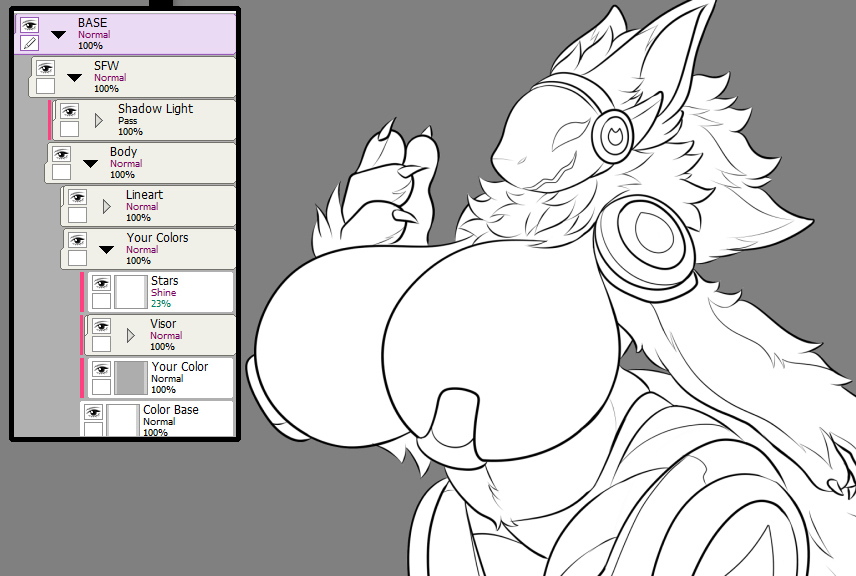Screen dimensions: 856x576
Task: Select the Color Base layer name
Action: point(171,409)
